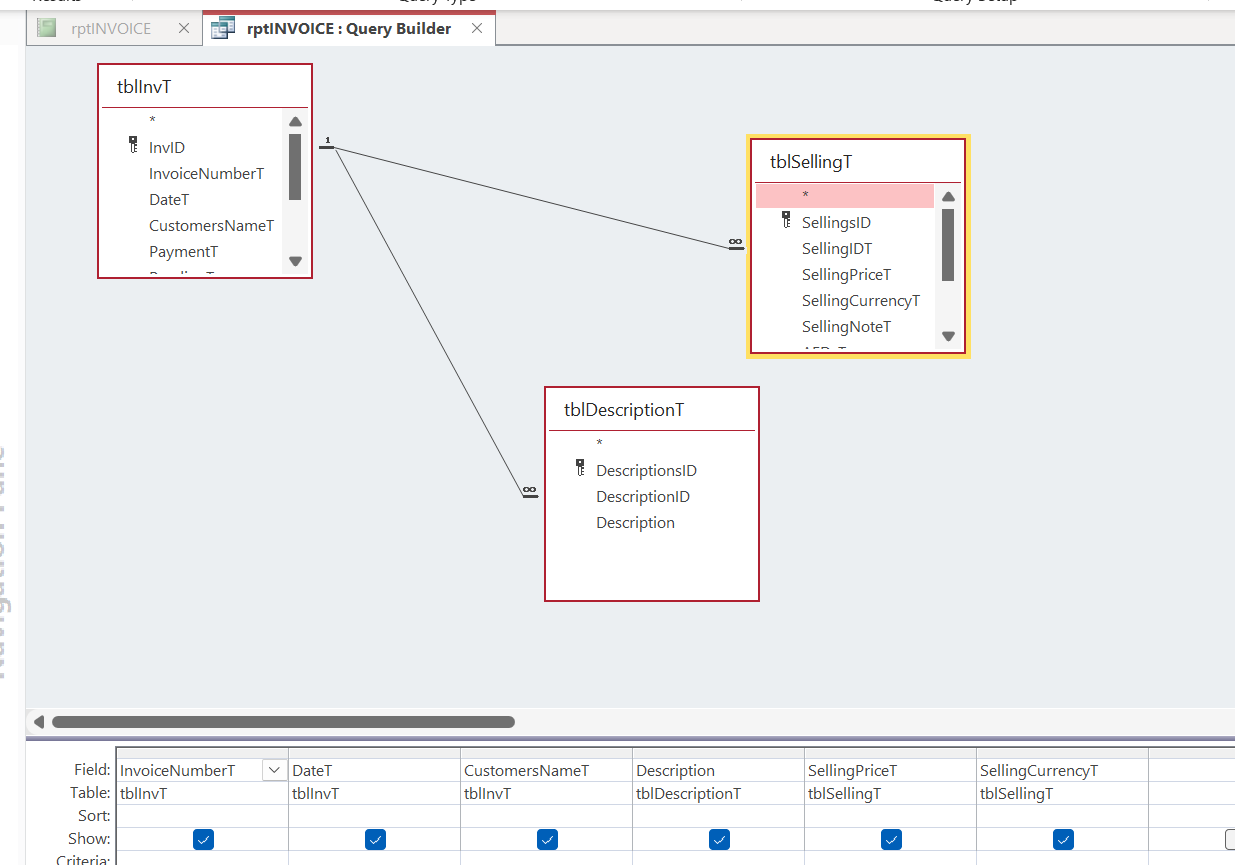Select InvoiceNumberT field in tblInvT list
The image size is (1235, 865).
point(206,173)
